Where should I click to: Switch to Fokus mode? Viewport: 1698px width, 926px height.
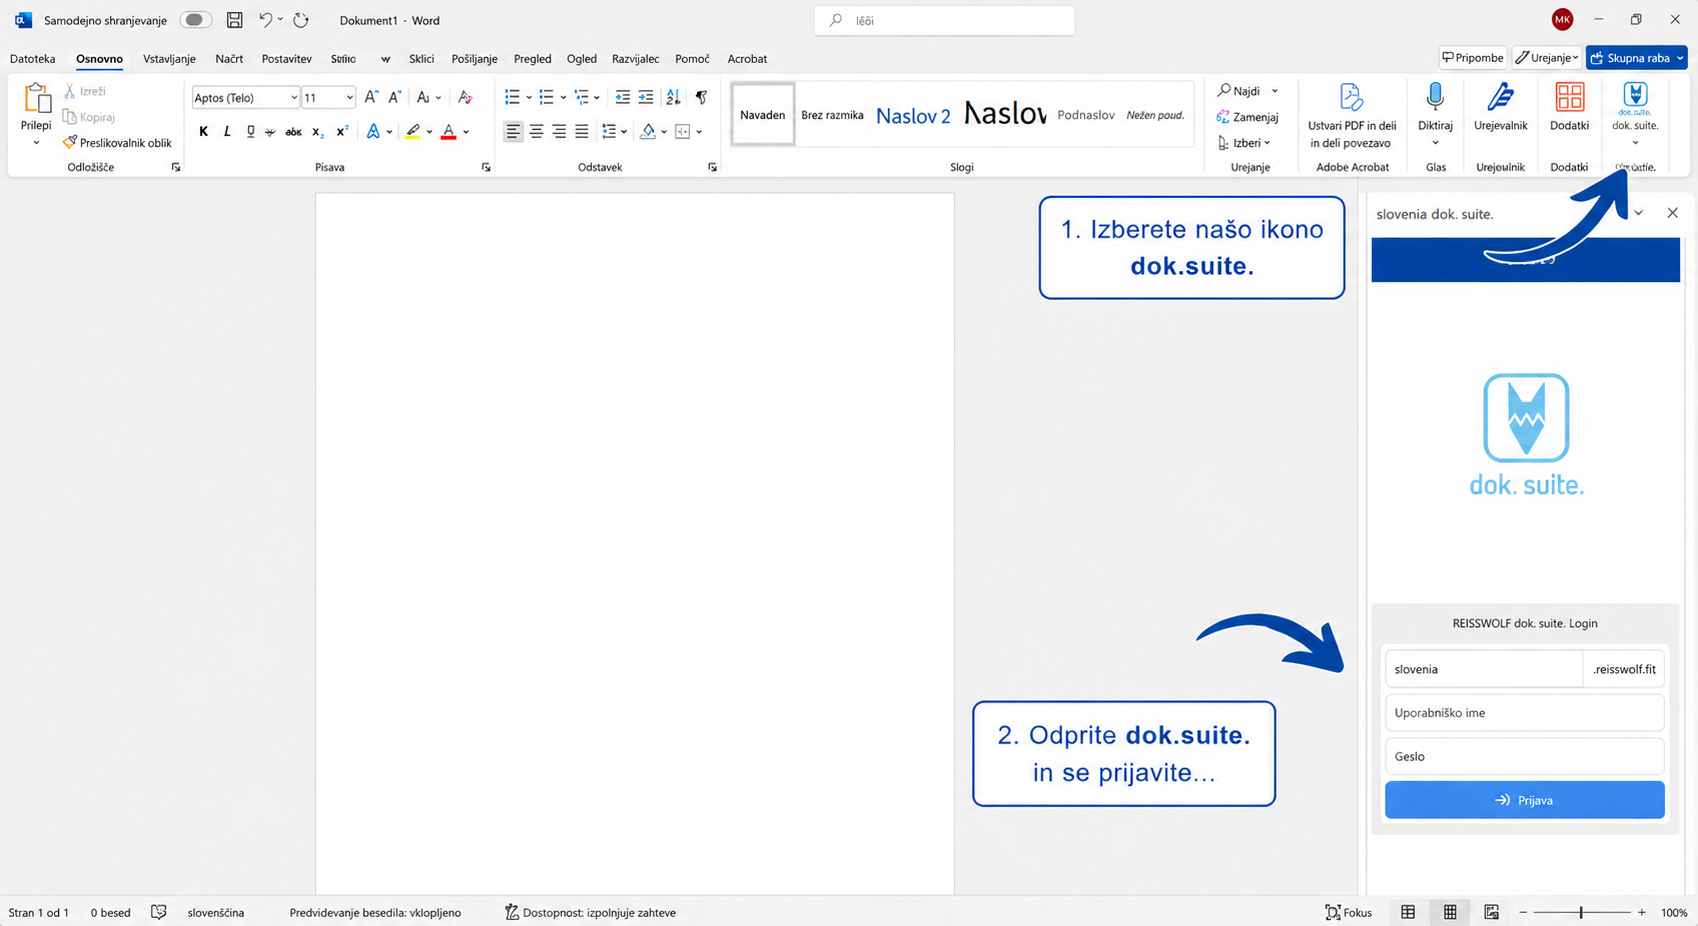click(1348, 912)
